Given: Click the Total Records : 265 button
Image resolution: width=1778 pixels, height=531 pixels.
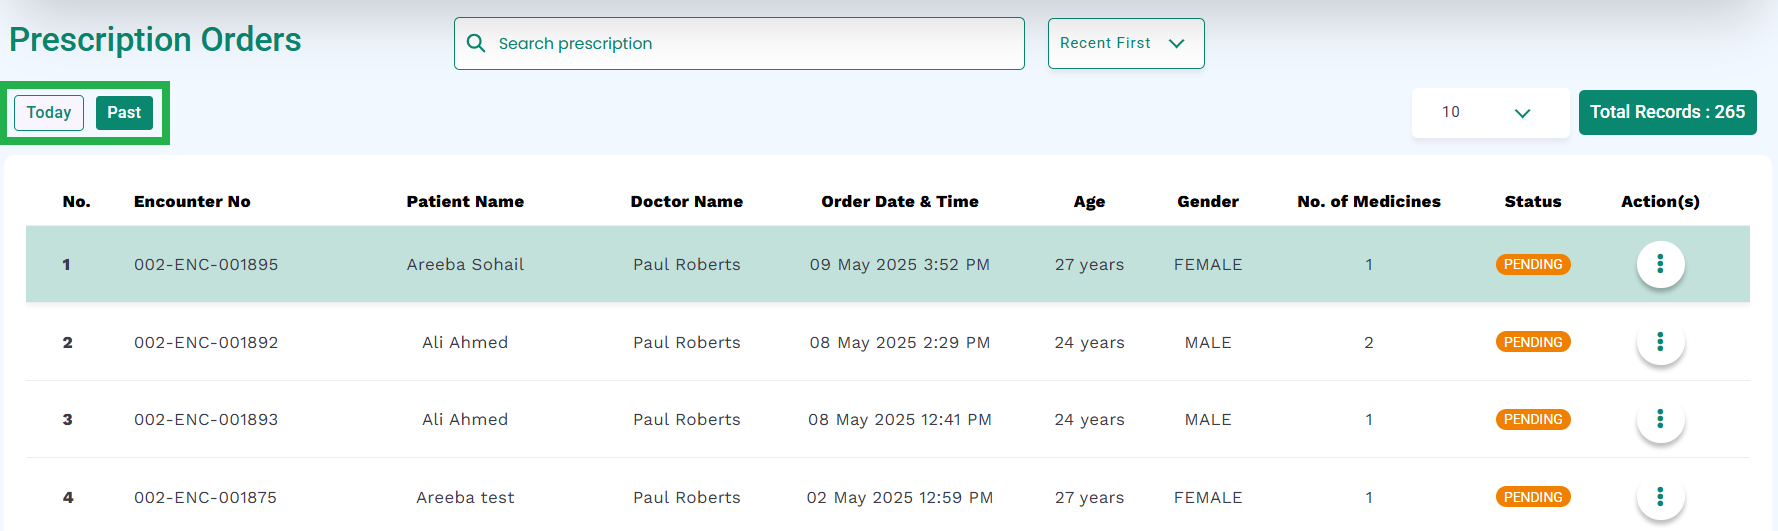Looking at the screenshot, I should pyautogui.click(x=1667, y=112).
